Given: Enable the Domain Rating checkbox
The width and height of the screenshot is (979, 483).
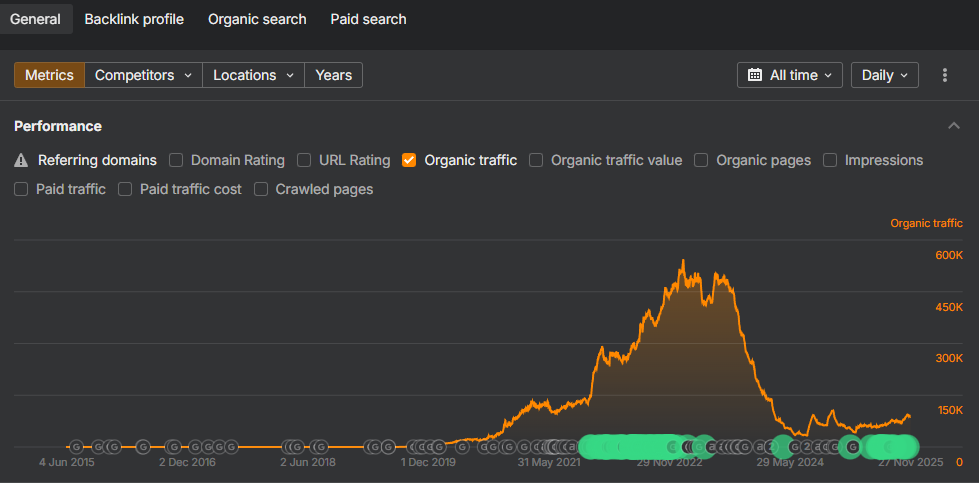Looking at the screenshot, I should [x=176, y=160].
